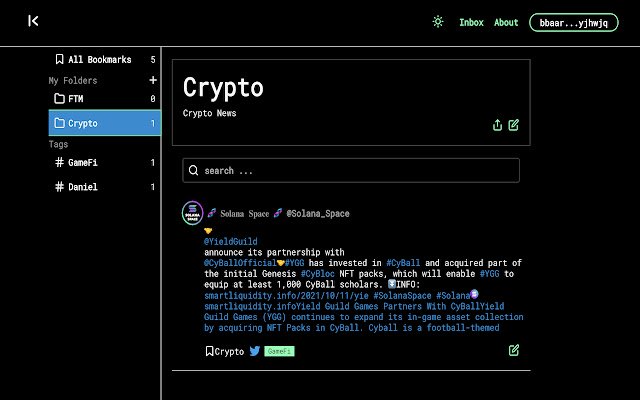Edit the Crypto folder details

pos(513,125)
